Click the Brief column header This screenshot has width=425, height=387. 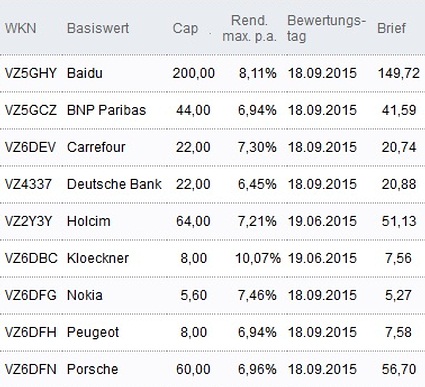[391, 28]
